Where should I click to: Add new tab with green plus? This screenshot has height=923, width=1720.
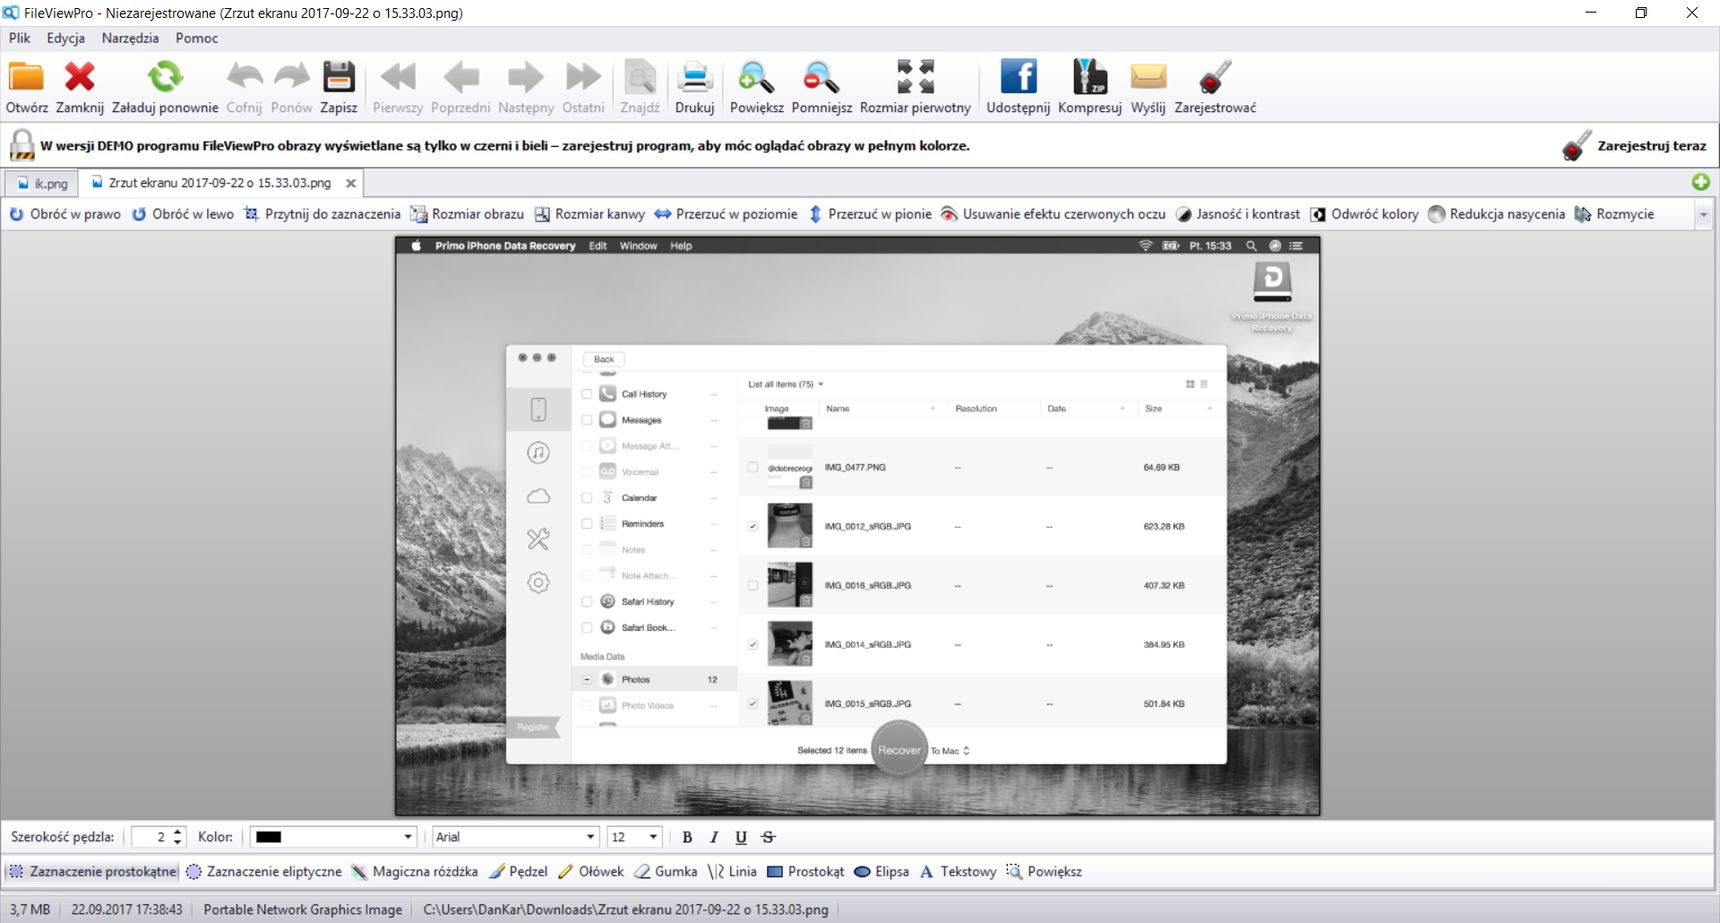pyautogui.click(x=1701, y=182)
